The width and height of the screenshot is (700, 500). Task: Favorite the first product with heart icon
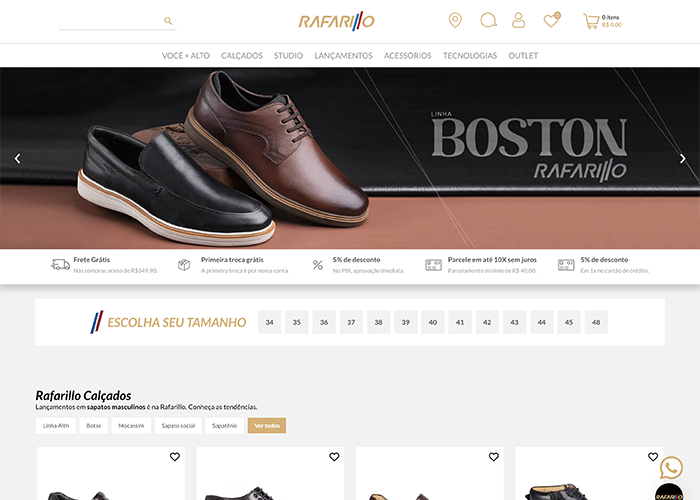coord(175,457)
